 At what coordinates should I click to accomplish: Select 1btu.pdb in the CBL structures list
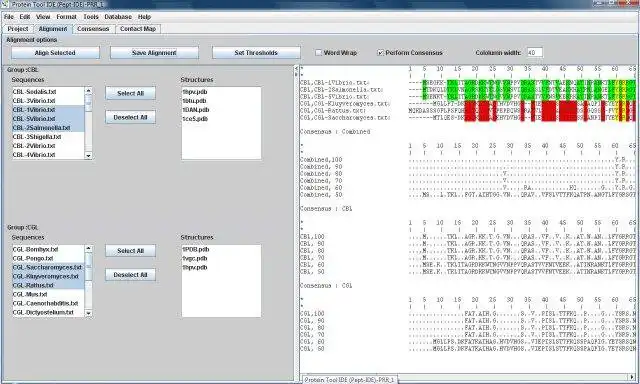[x=221, y=101]
